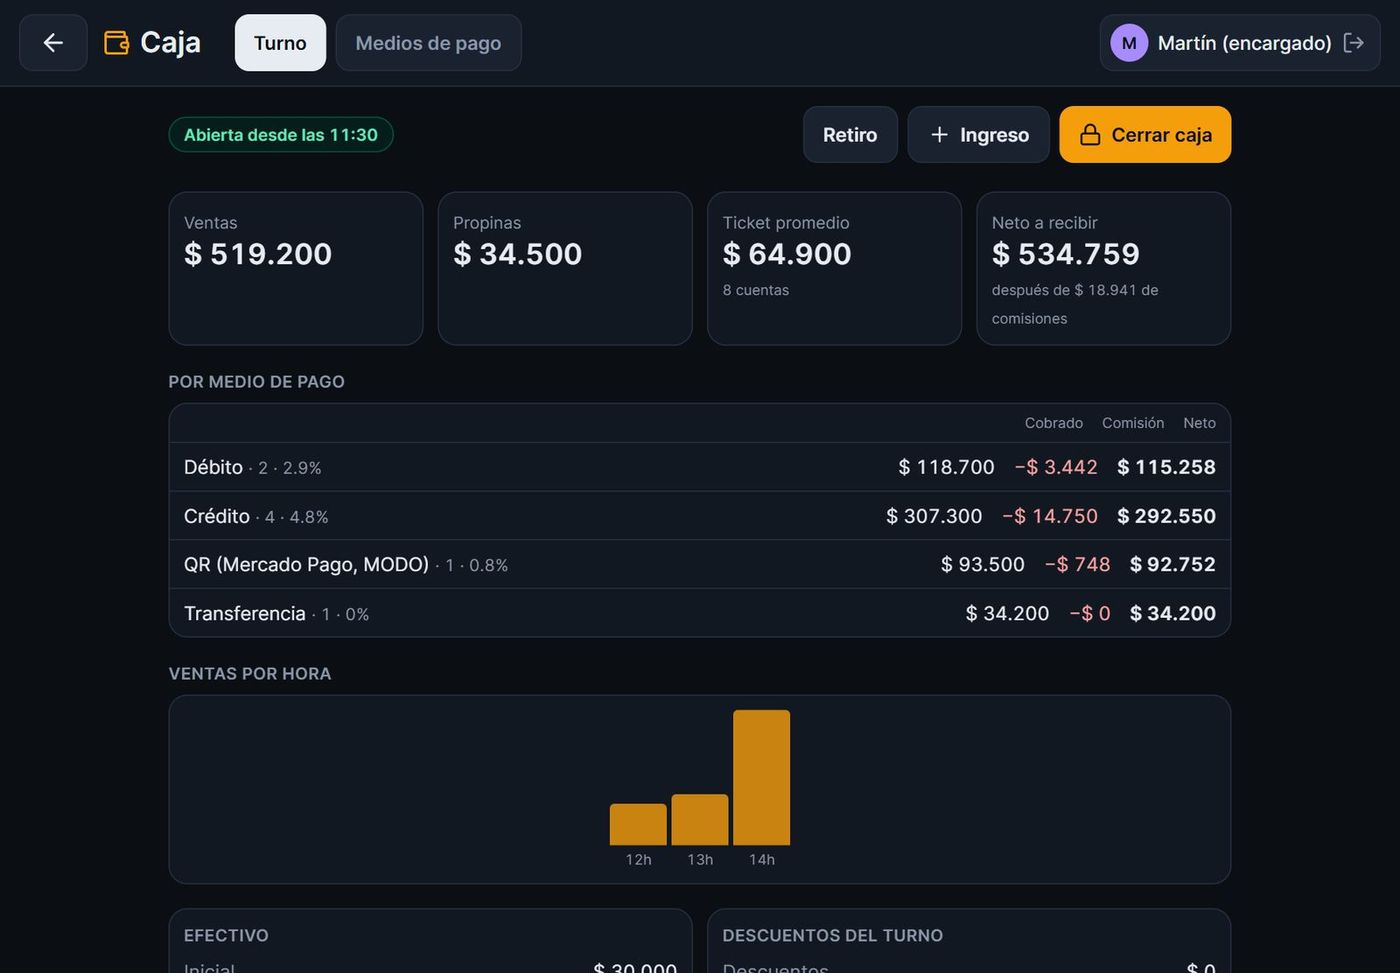Select the Ingreso button
The width and height of the screenshot is (1400, 973).
[x=978, y=135]
